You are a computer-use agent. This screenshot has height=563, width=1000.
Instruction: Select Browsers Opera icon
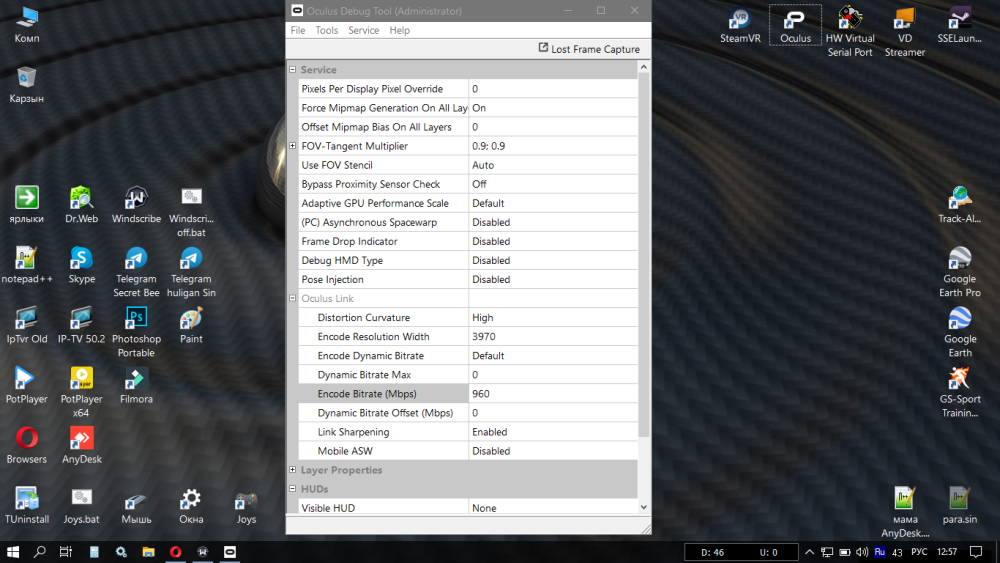26,446
